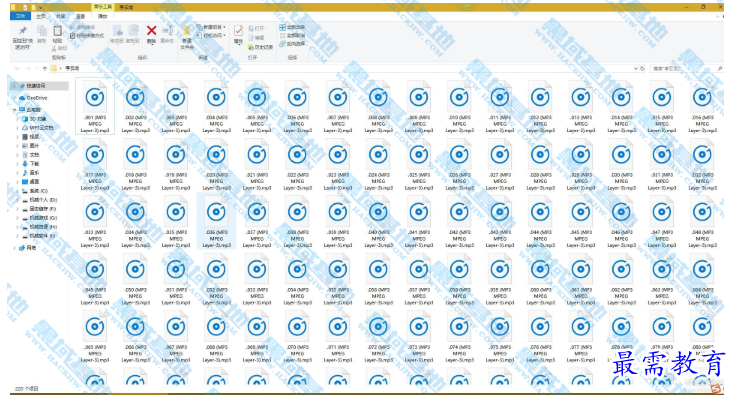Collapse the This PC tree node

[15, 110]
